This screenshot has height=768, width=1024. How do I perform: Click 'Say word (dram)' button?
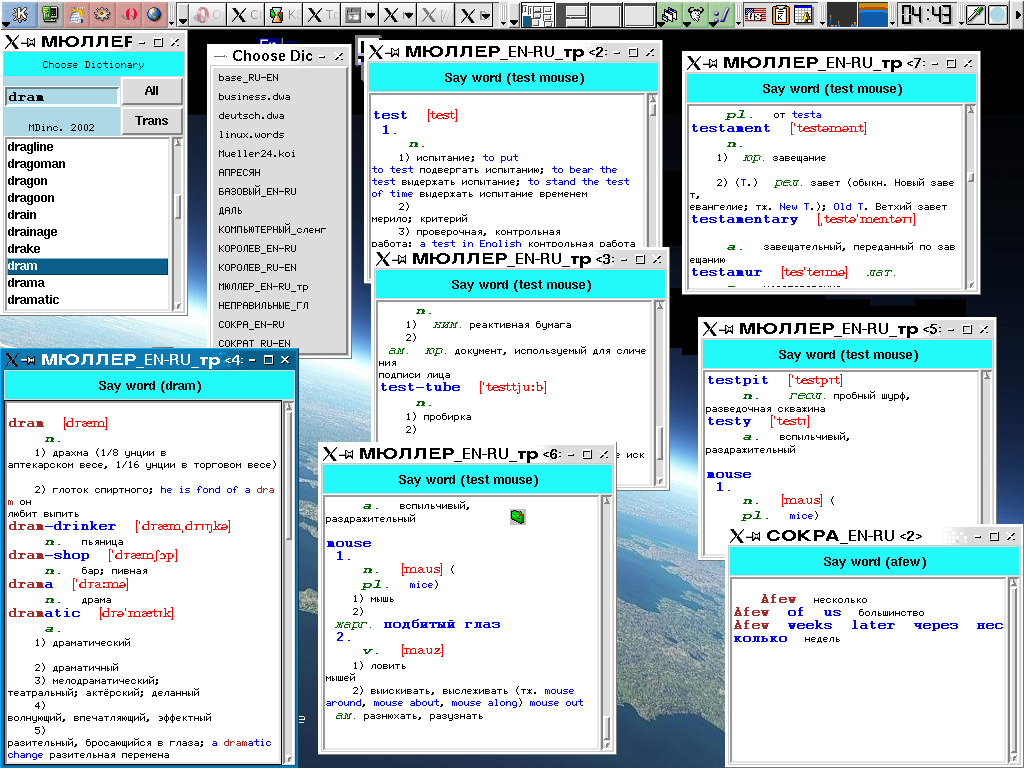(x=150, y=386)
